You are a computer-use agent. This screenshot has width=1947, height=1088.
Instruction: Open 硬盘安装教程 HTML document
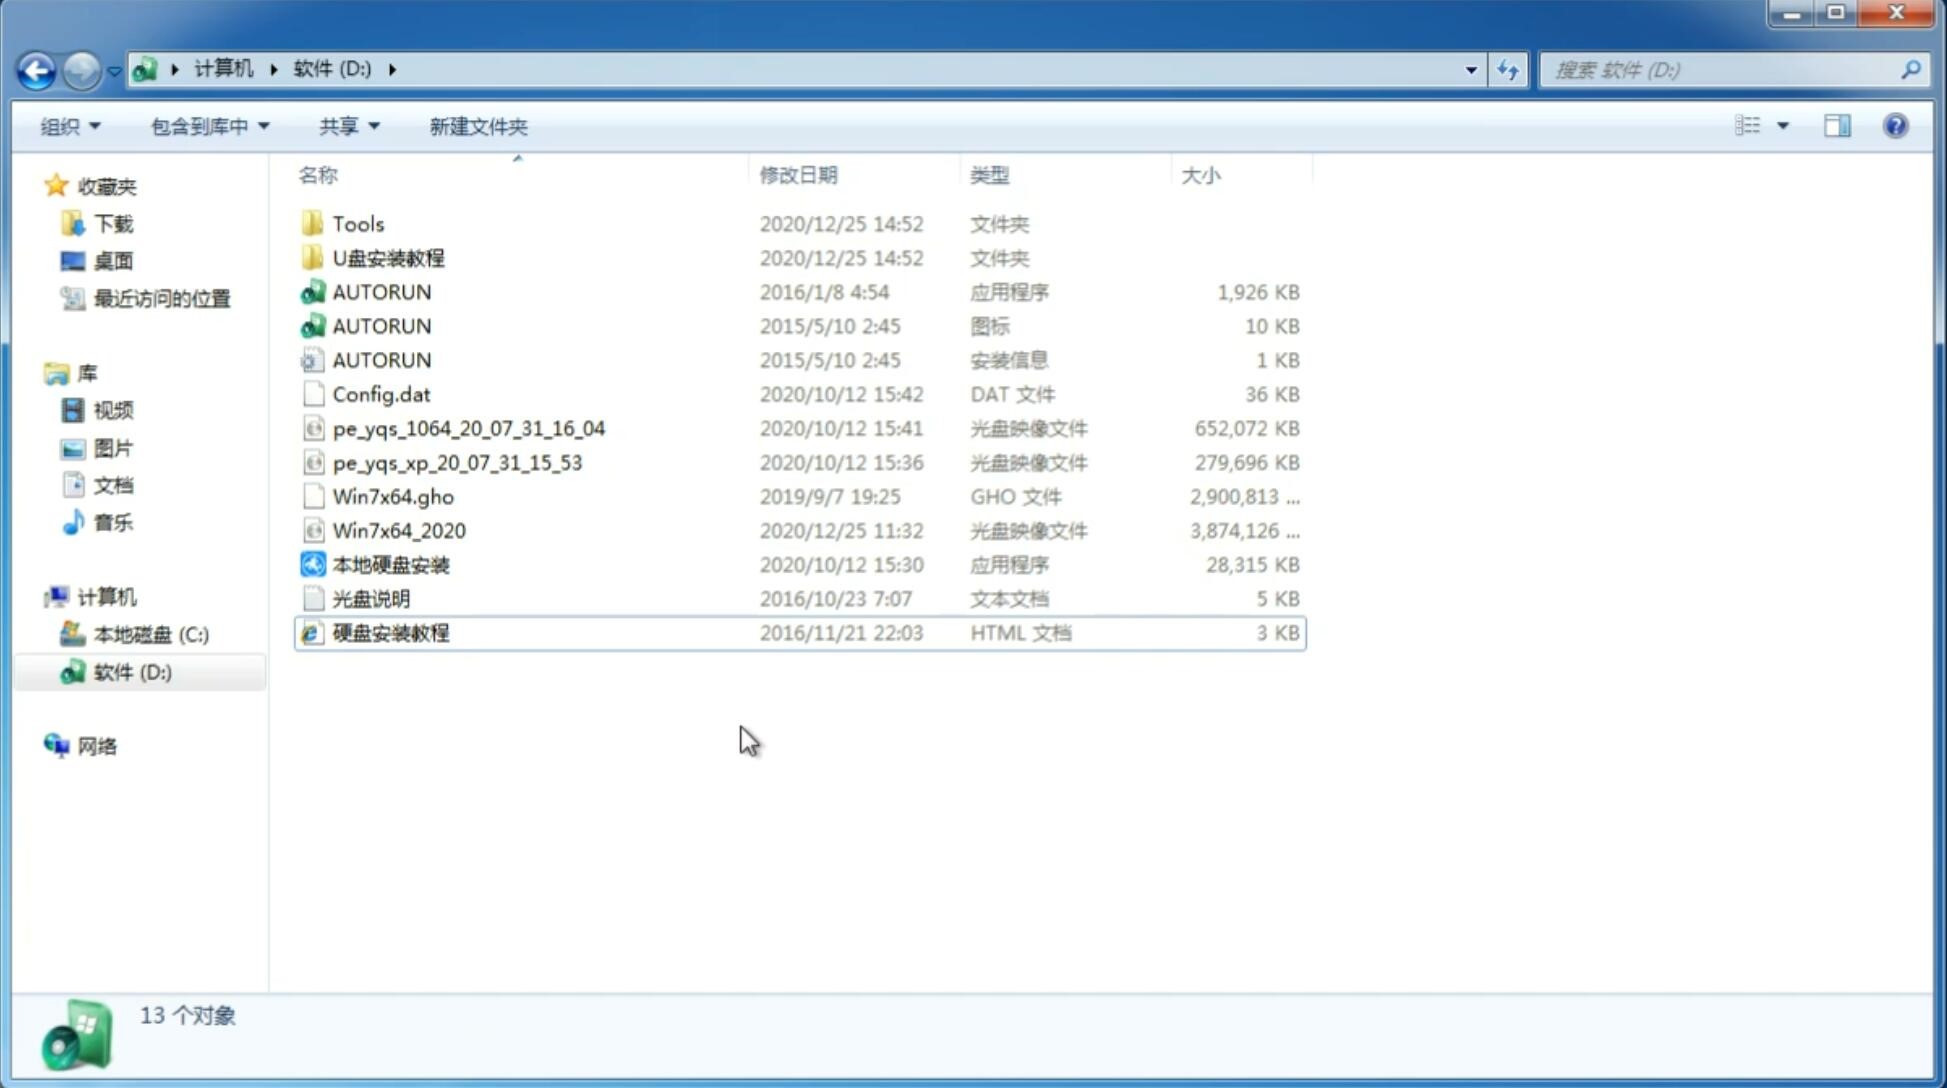(x=390, y=632)
